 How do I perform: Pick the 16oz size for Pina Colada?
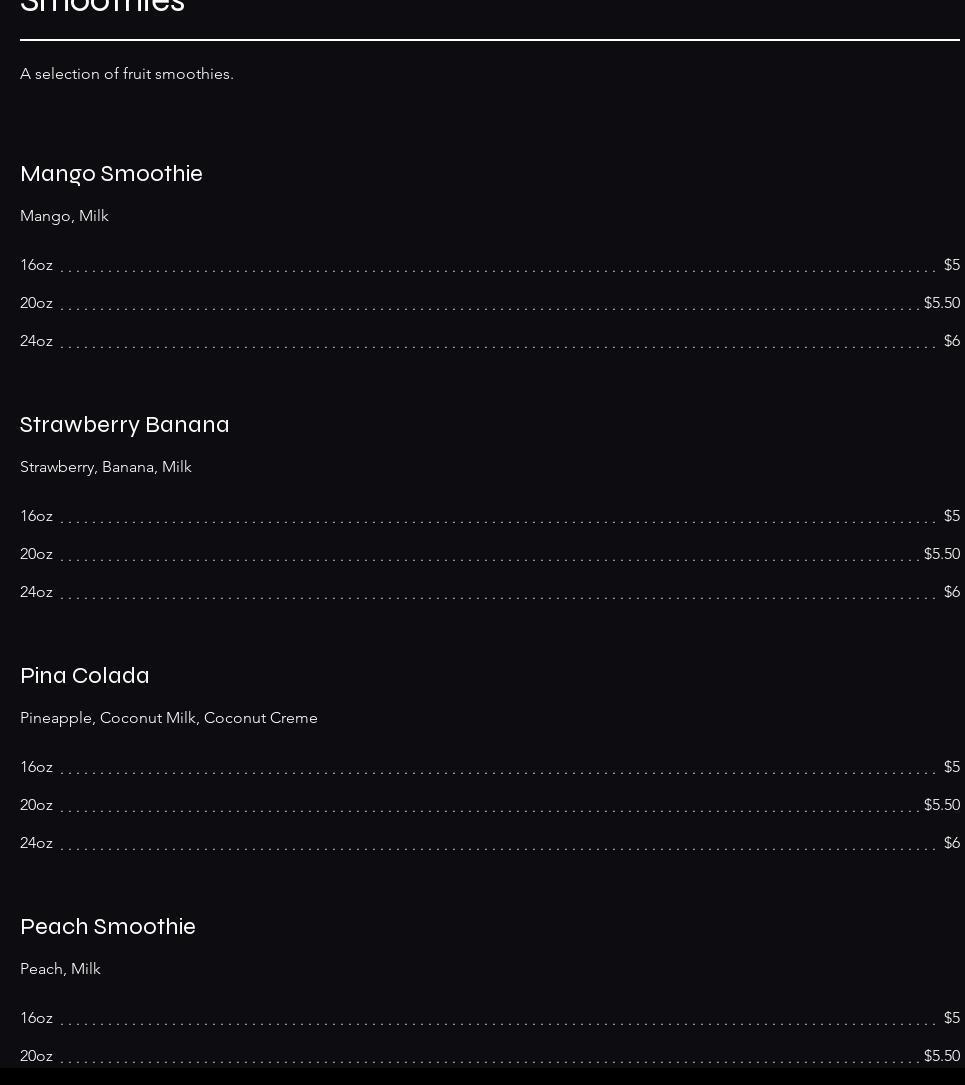[x=36, y=767]
